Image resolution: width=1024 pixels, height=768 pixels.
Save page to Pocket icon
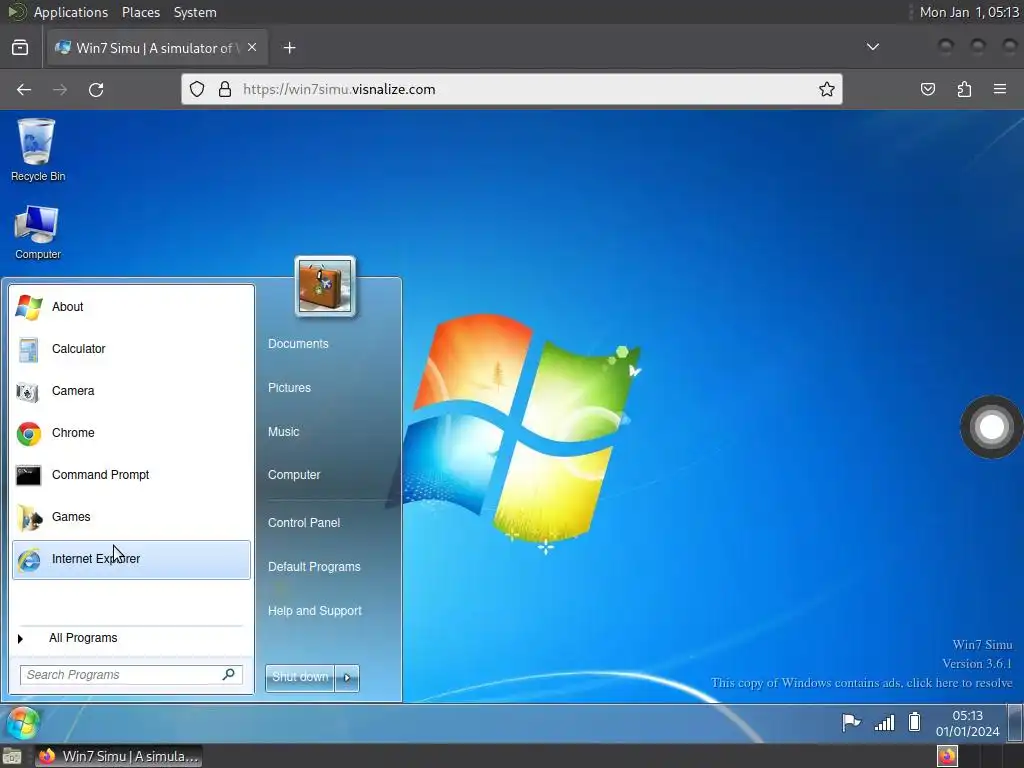[927, 89]
